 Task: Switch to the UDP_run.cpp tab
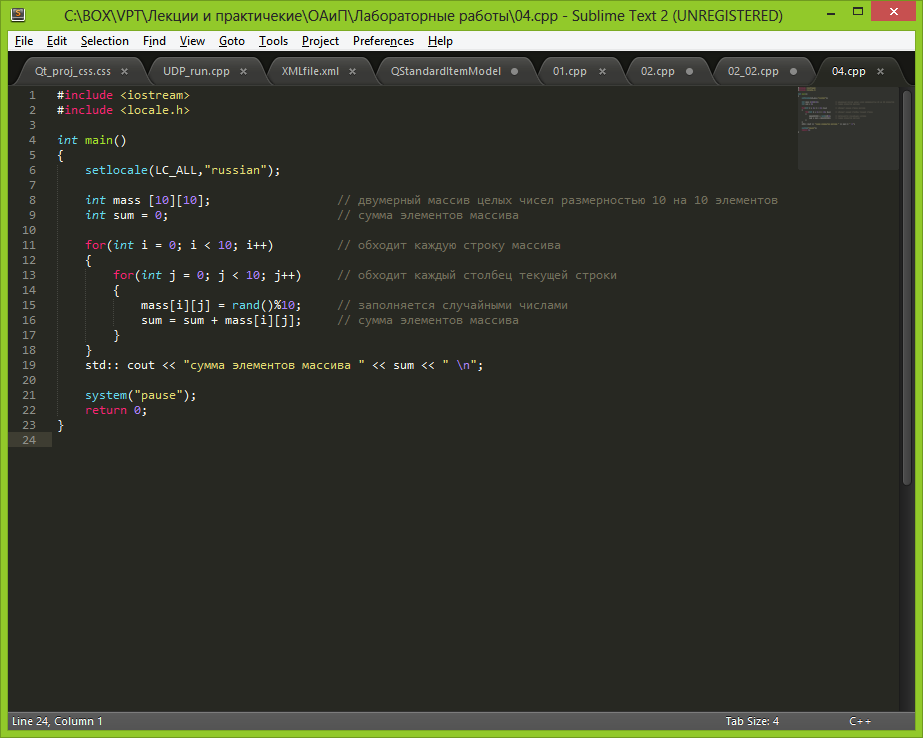[196, 71]
